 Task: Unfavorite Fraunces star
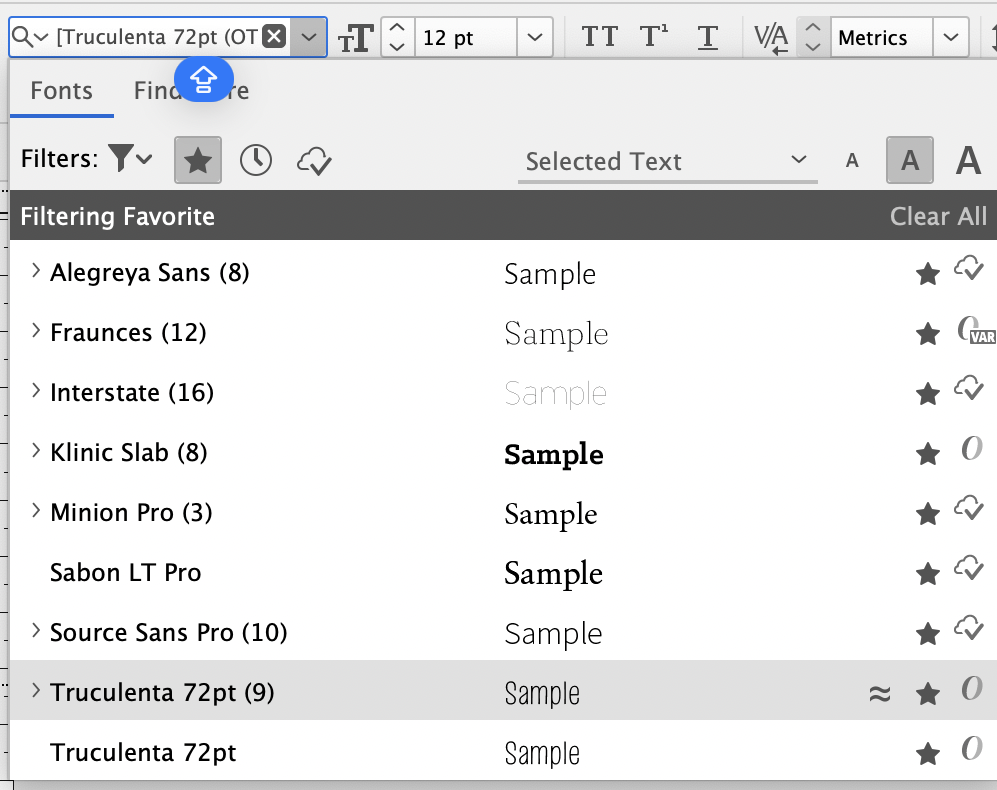928,334
